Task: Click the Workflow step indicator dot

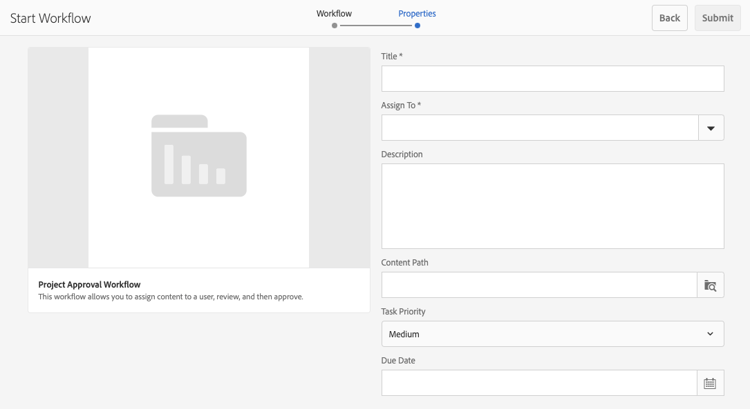Action: 334,26
